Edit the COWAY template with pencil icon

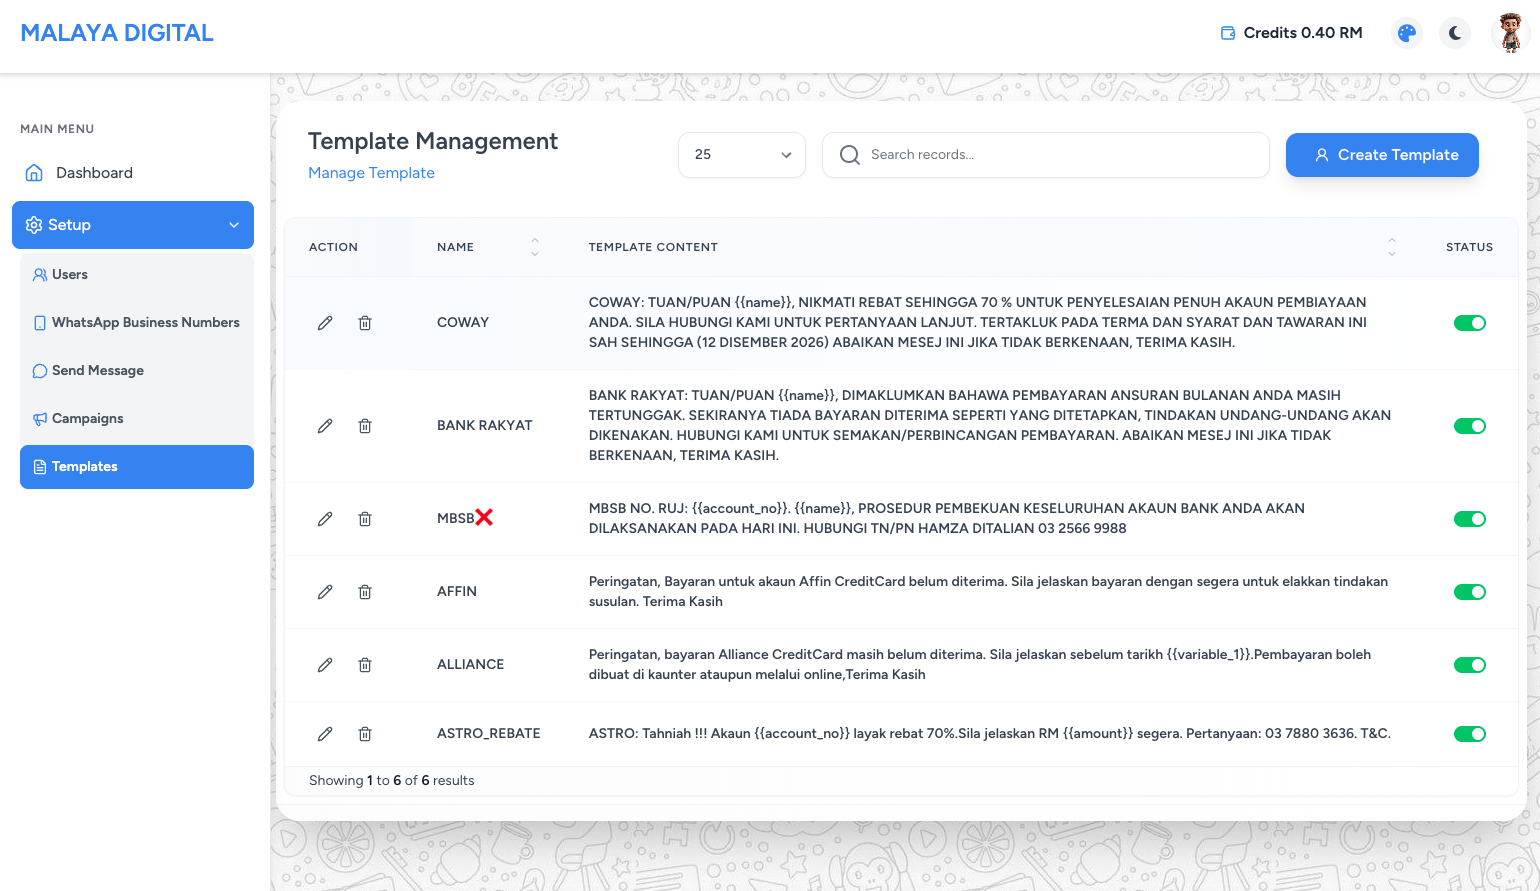pyautogui.click(x=325, y=323)
